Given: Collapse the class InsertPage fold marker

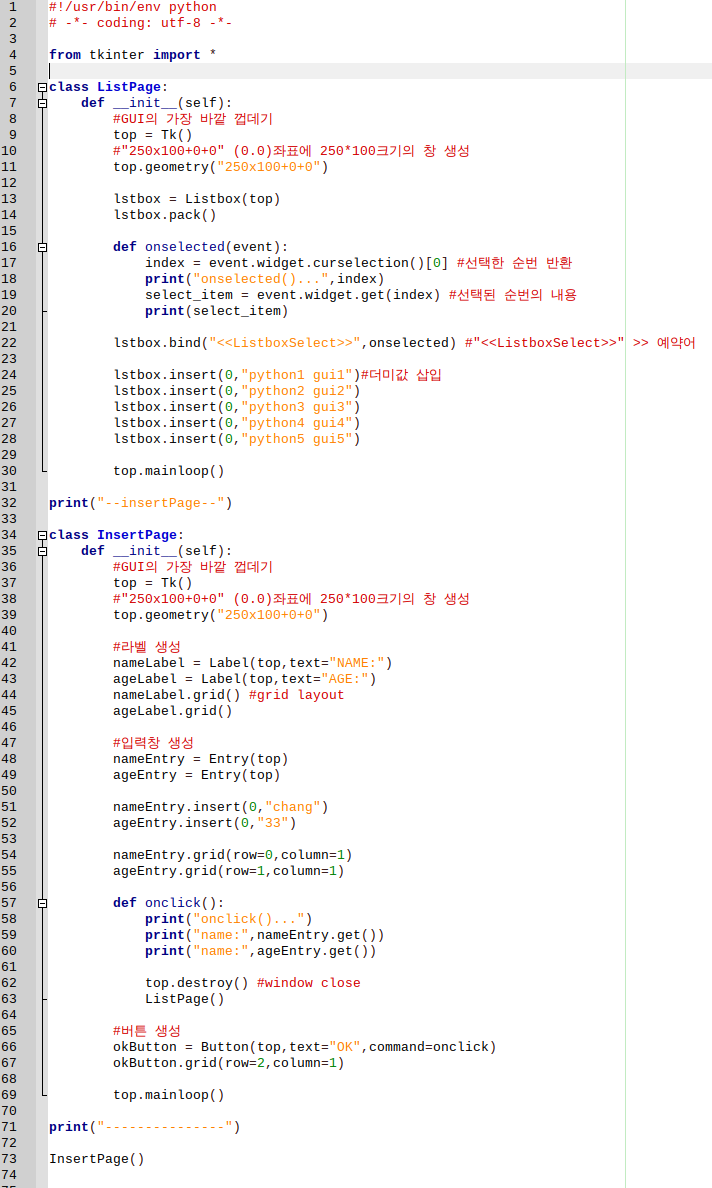Looking at the screenshot, I should (x=42, y=535).
